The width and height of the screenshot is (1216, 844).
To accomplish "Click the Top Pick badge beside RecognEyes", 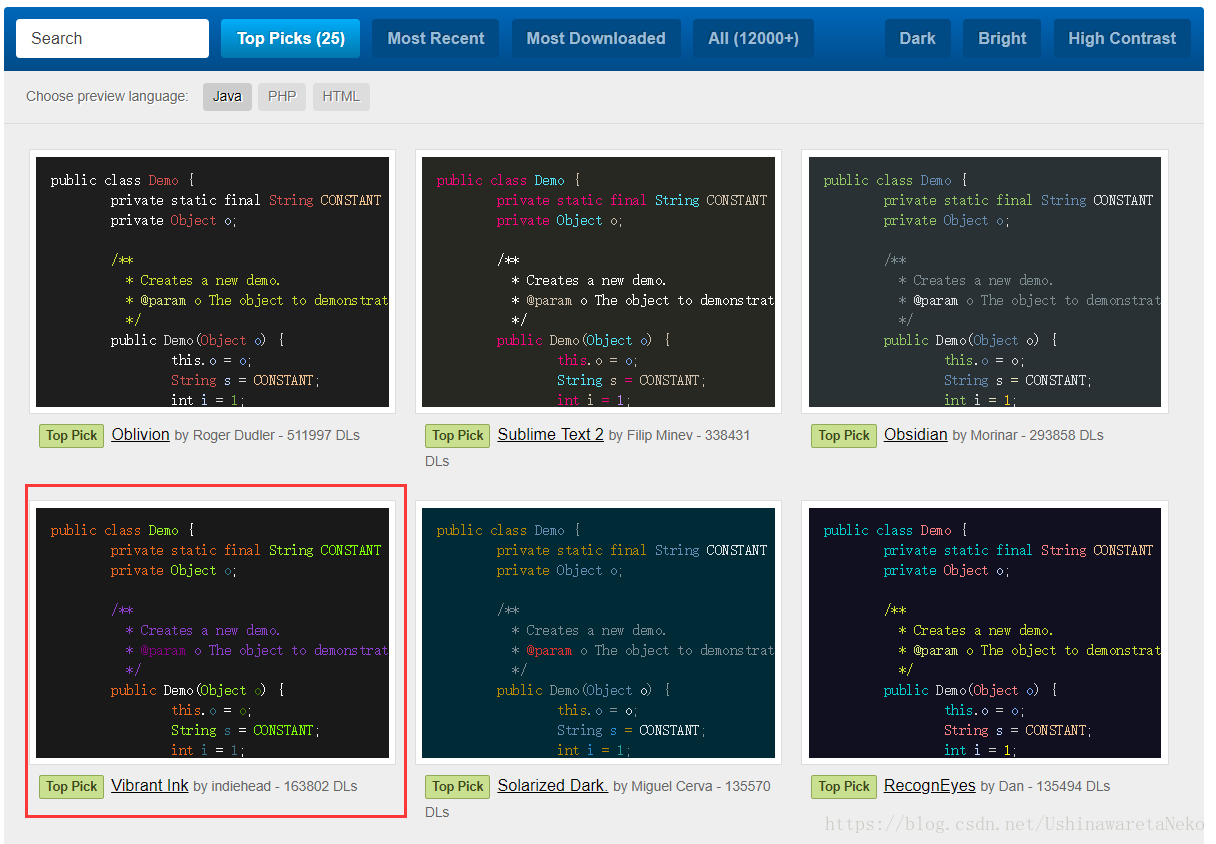I will tap(844, 787).
